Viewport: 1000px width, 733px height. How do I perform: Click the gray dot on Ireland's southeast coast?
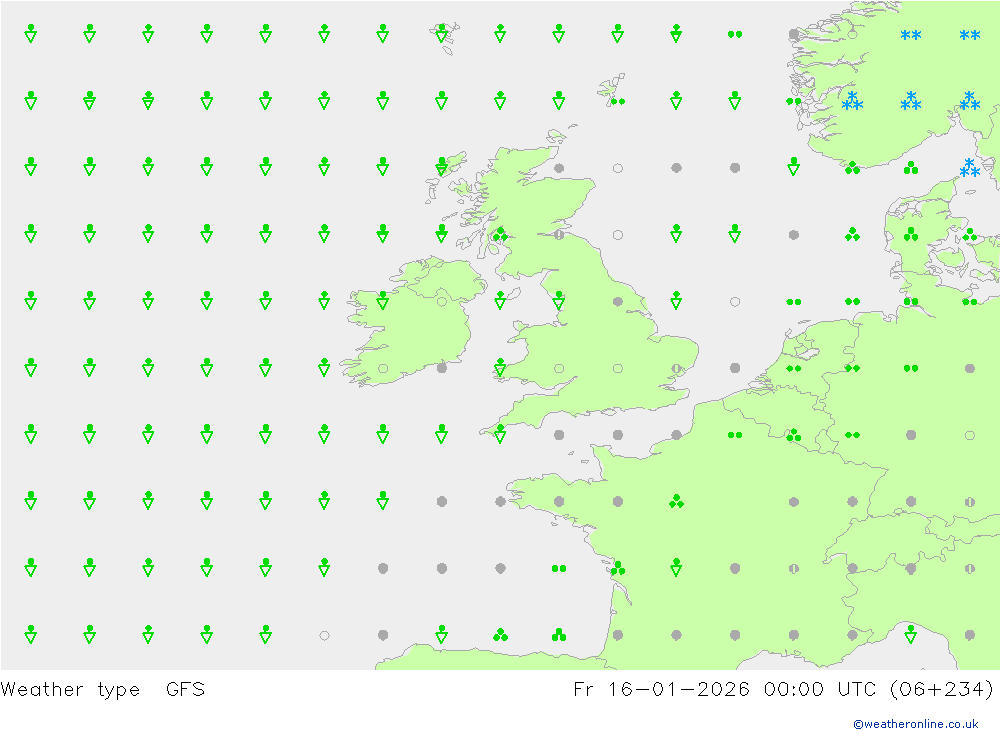point(442,368)
